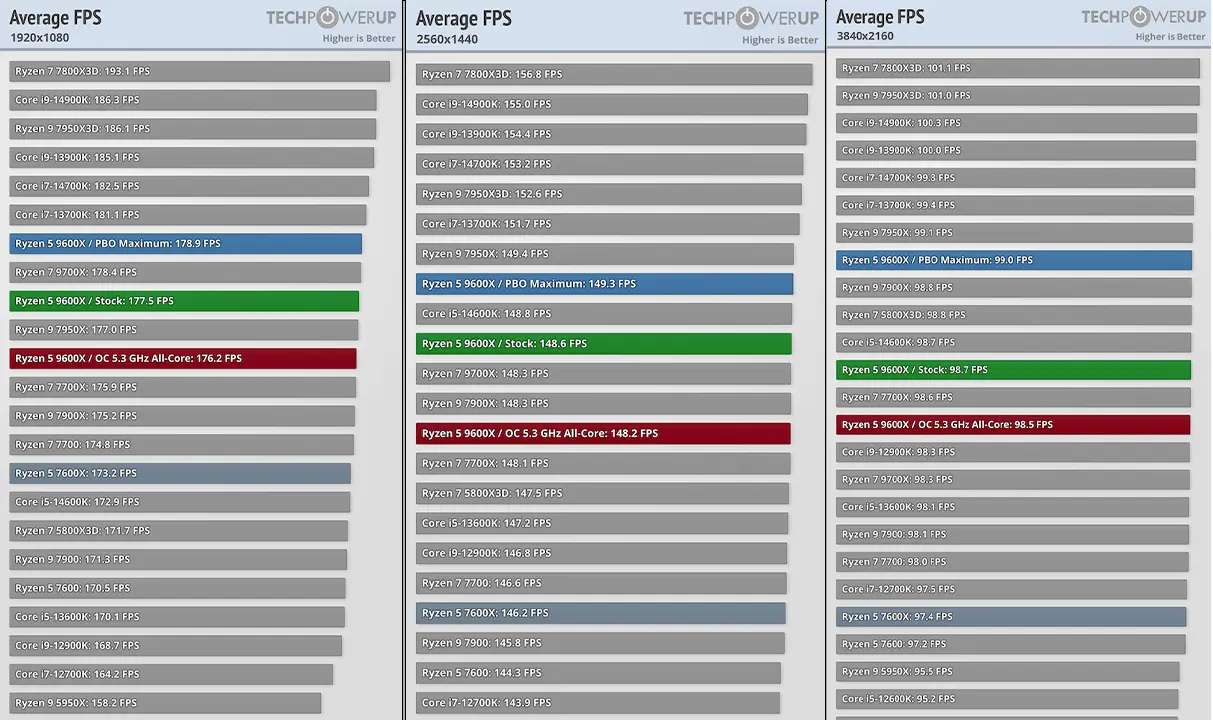
Task: Click the Core i9-14900K 155.0 FPS bar
Action: pos(611,104)
